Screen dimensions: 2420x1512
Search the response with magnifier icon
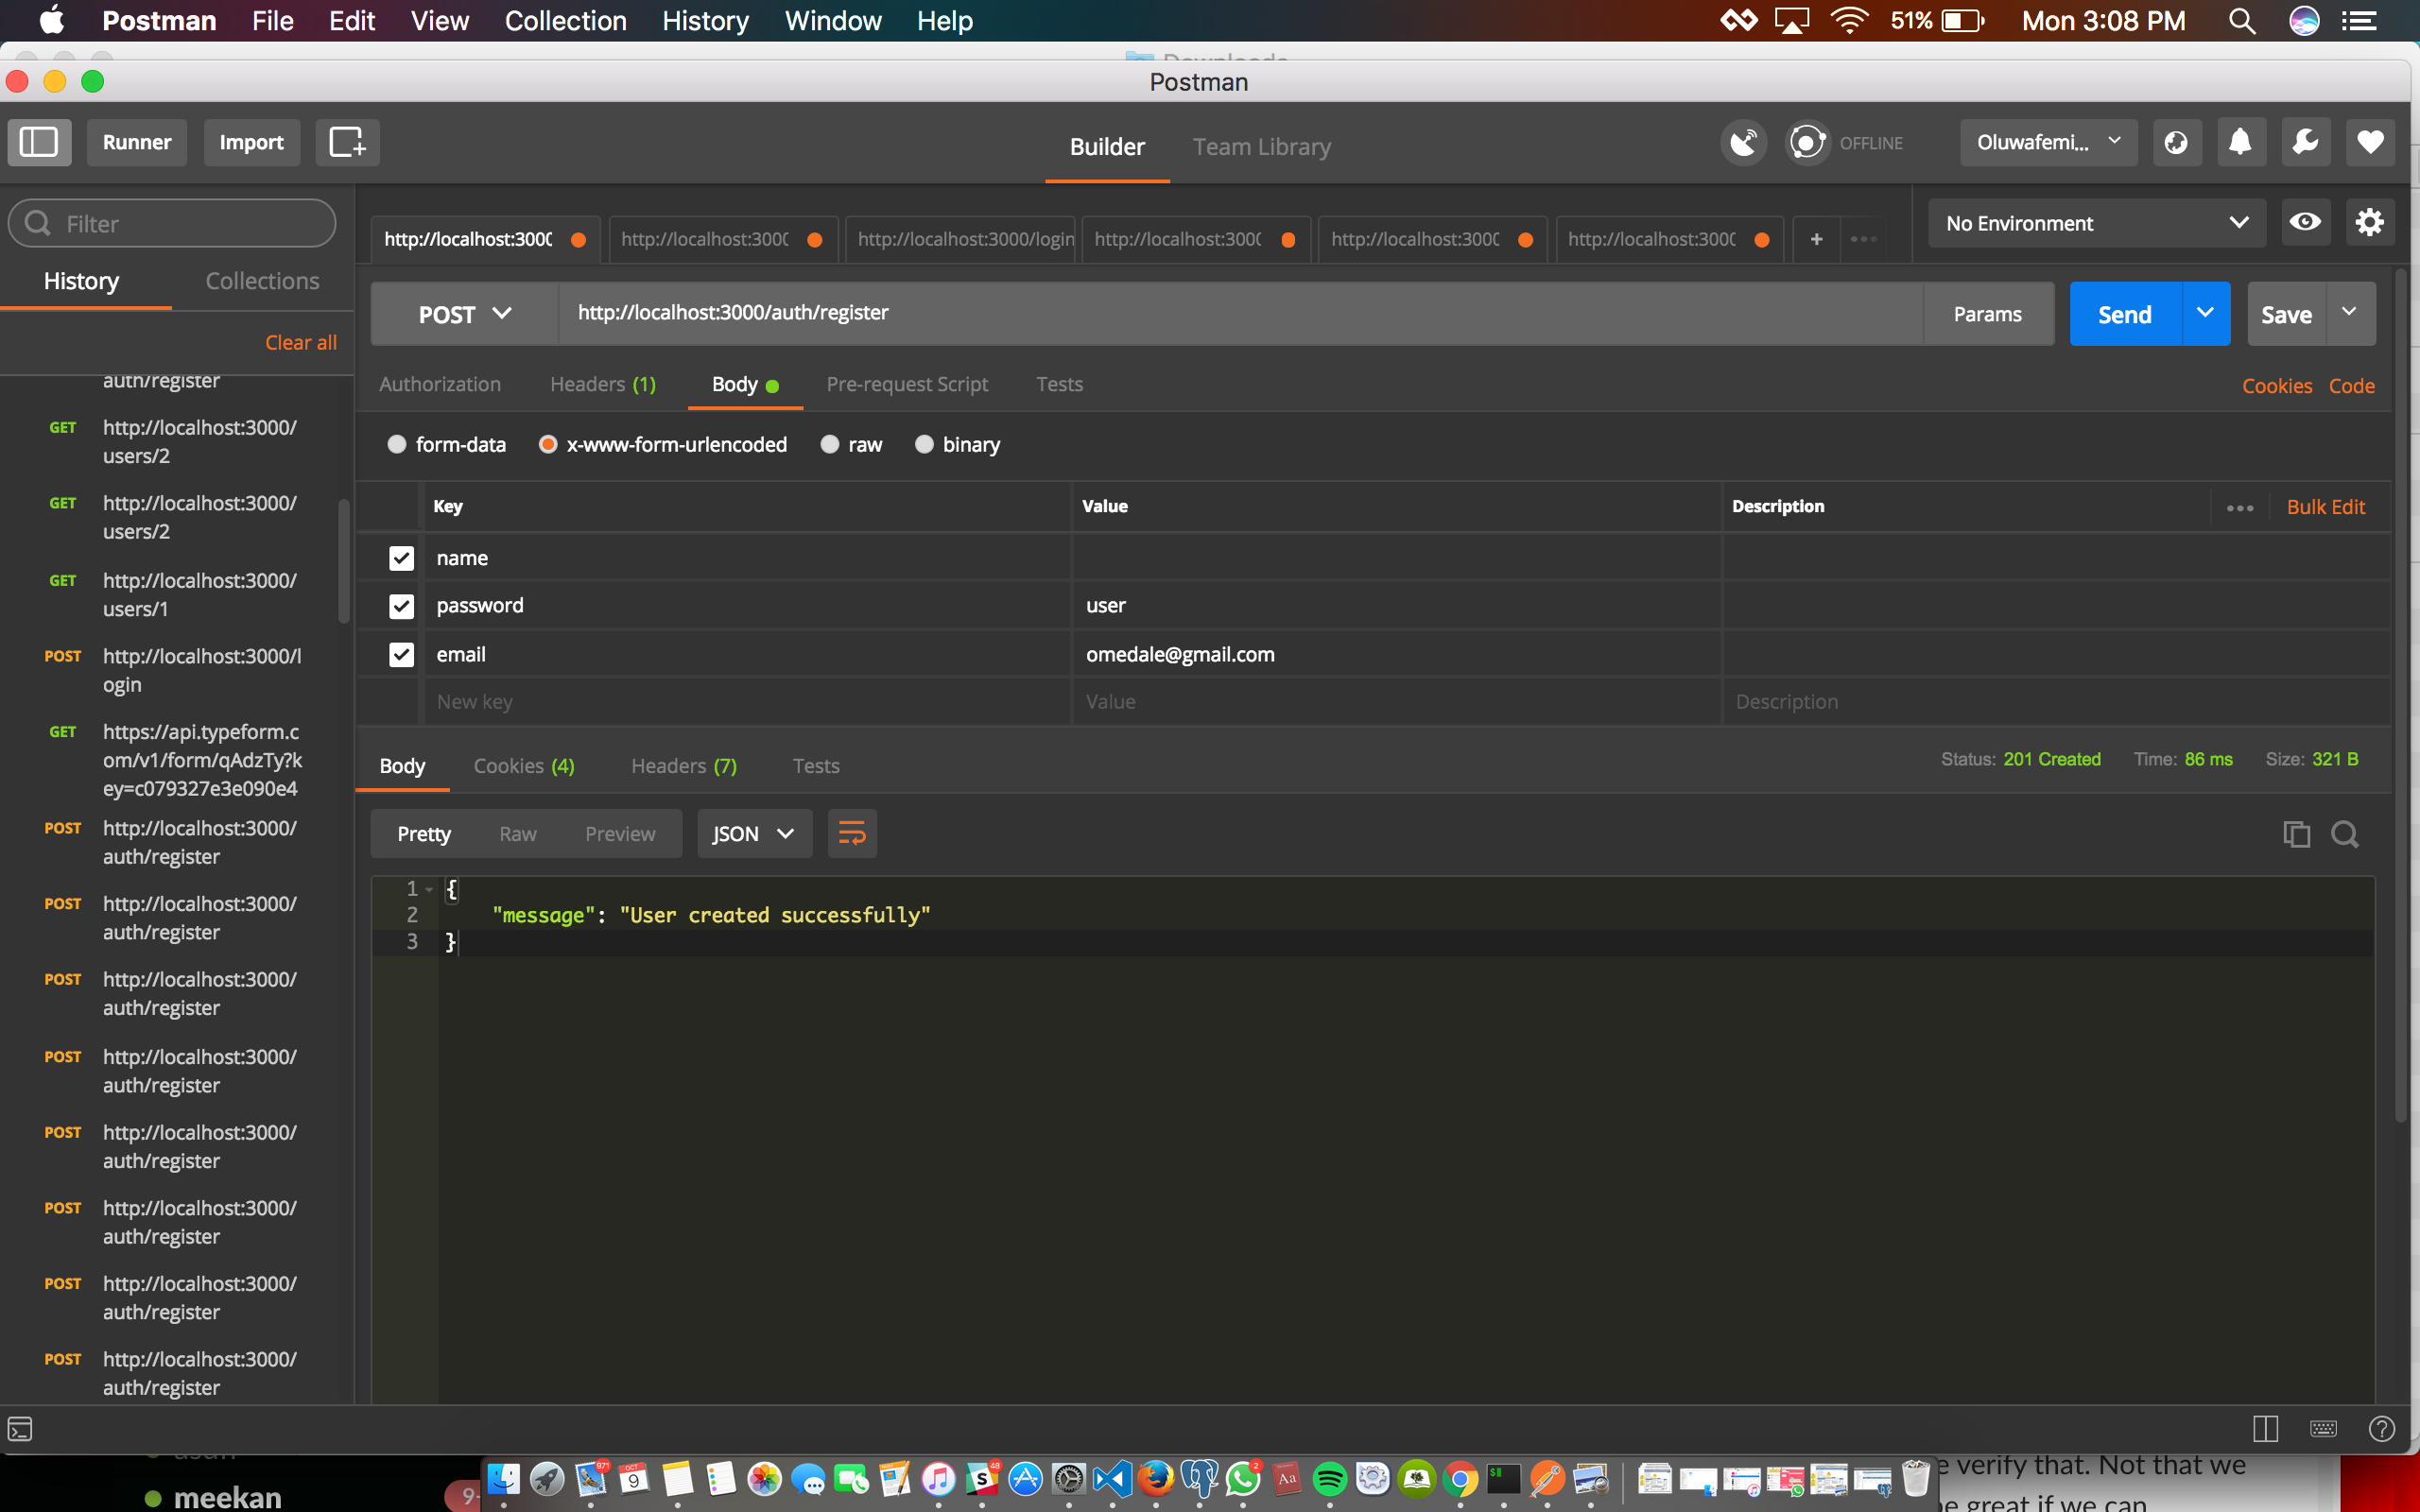coord(2345,834)
